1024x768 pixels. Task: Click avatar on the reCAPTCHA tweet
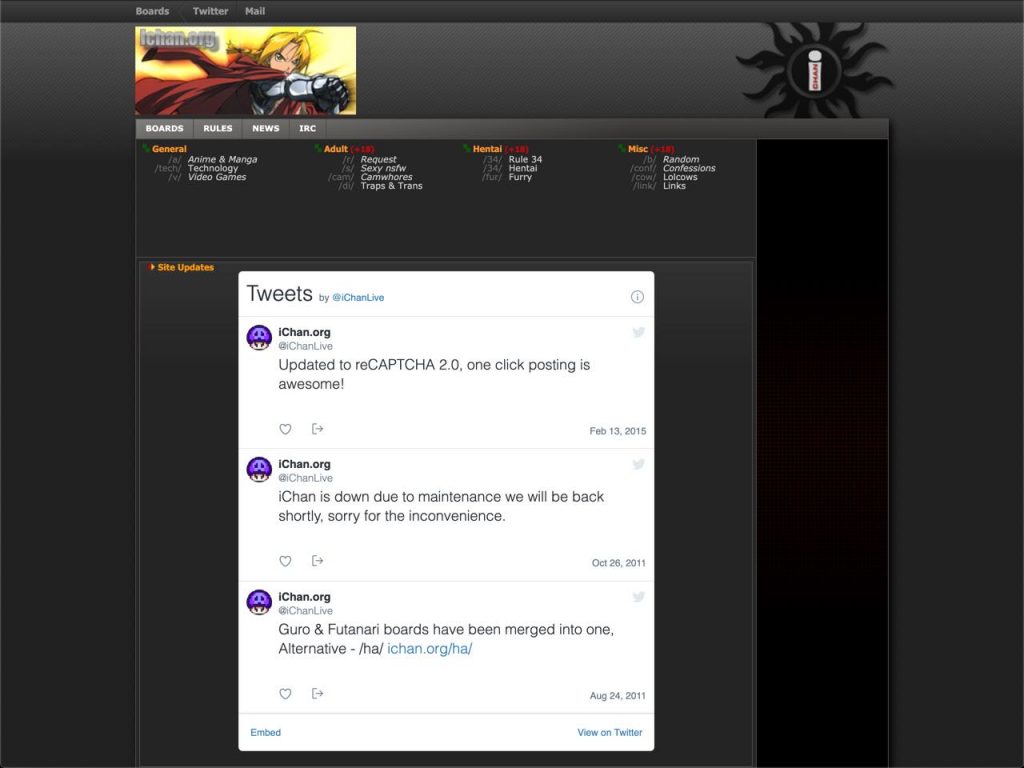click(x=259, y=338)
